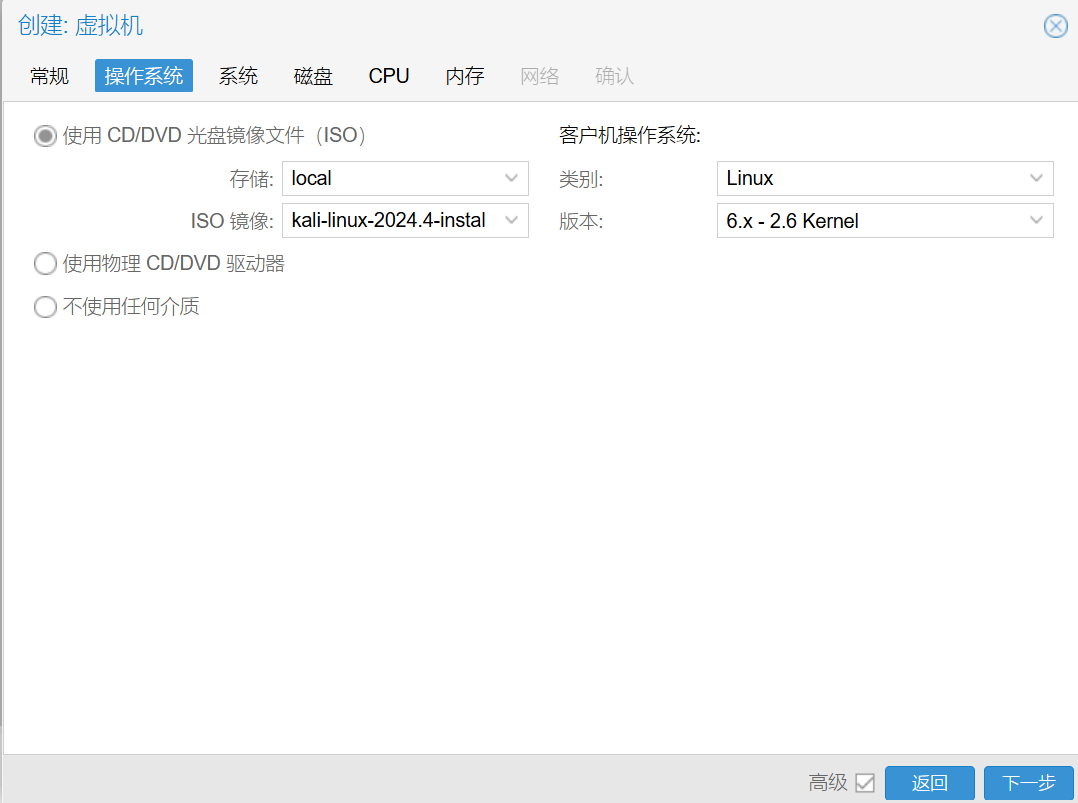Open the 类别 Linux dropdown arrow
The height and width of the screenshot is (803, 1078).
click(1036, 178)
